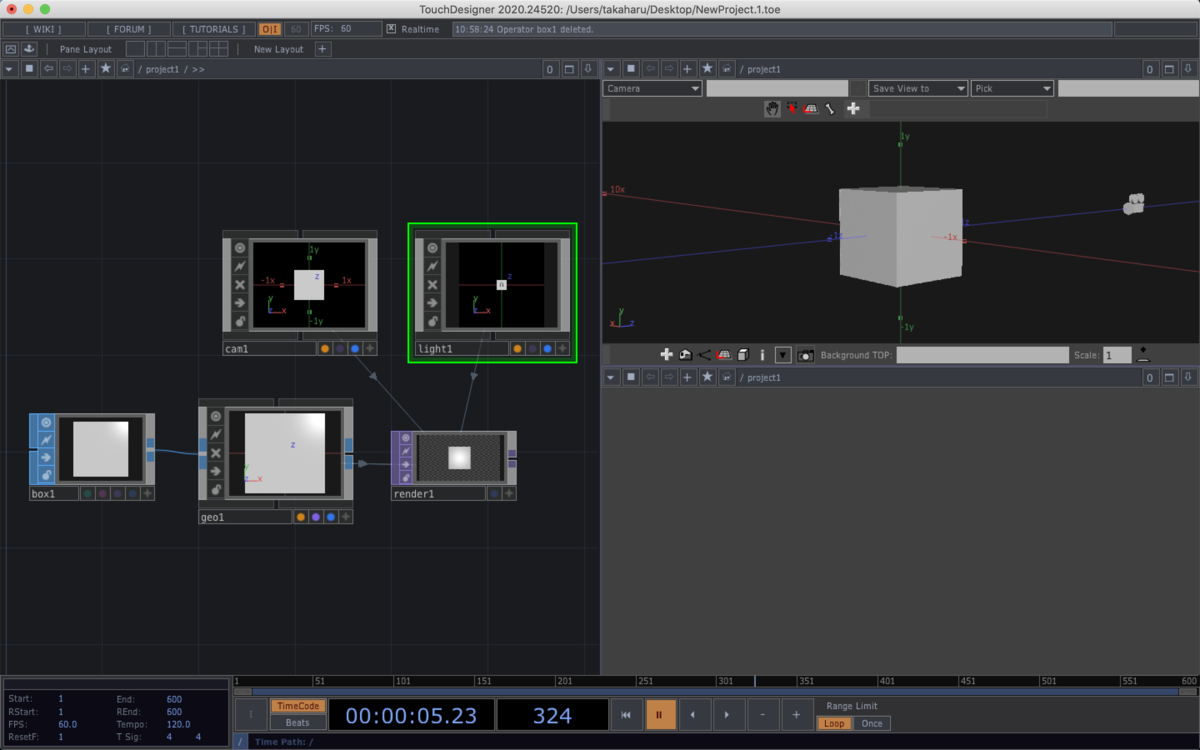Open the down-triangle display options under viewer
Image resolution: width=1200 pixels, height=750 pixels.
point(783,355)
